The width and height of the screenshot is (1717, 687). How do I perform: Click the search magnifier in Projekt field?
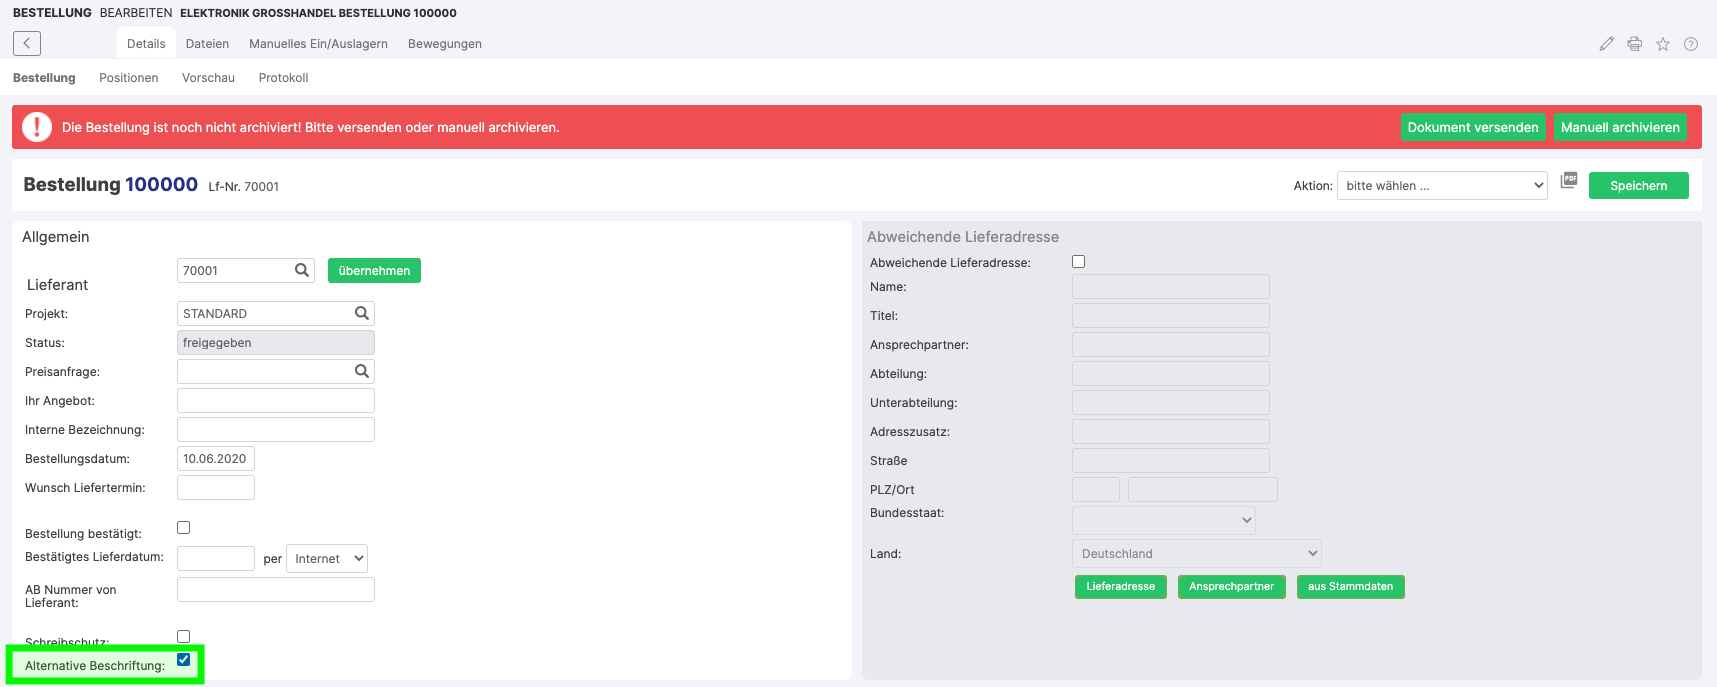[362, 313]
